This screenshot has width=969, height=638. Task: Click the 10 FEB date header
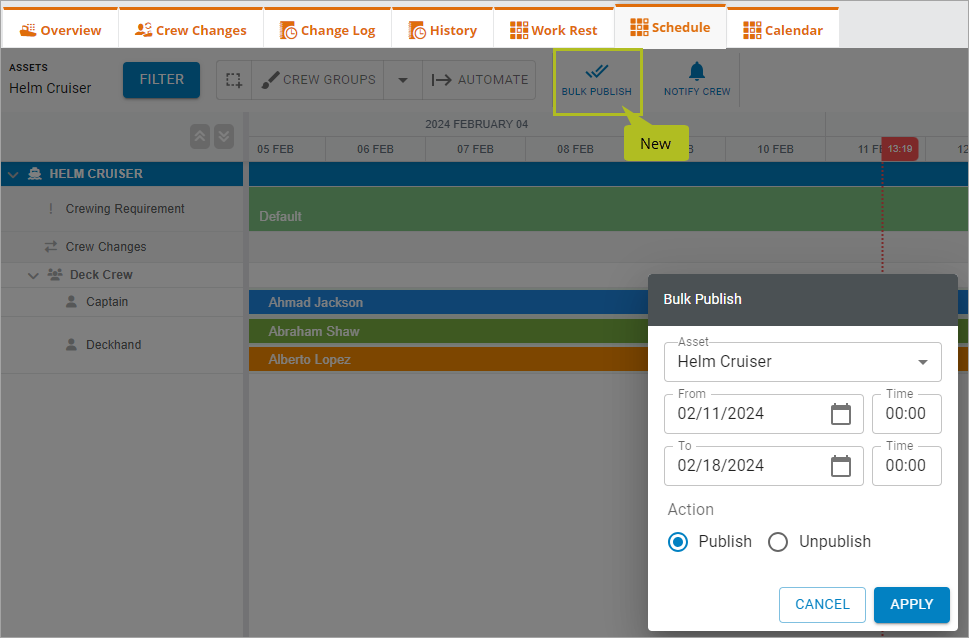[x=775, y=149]
